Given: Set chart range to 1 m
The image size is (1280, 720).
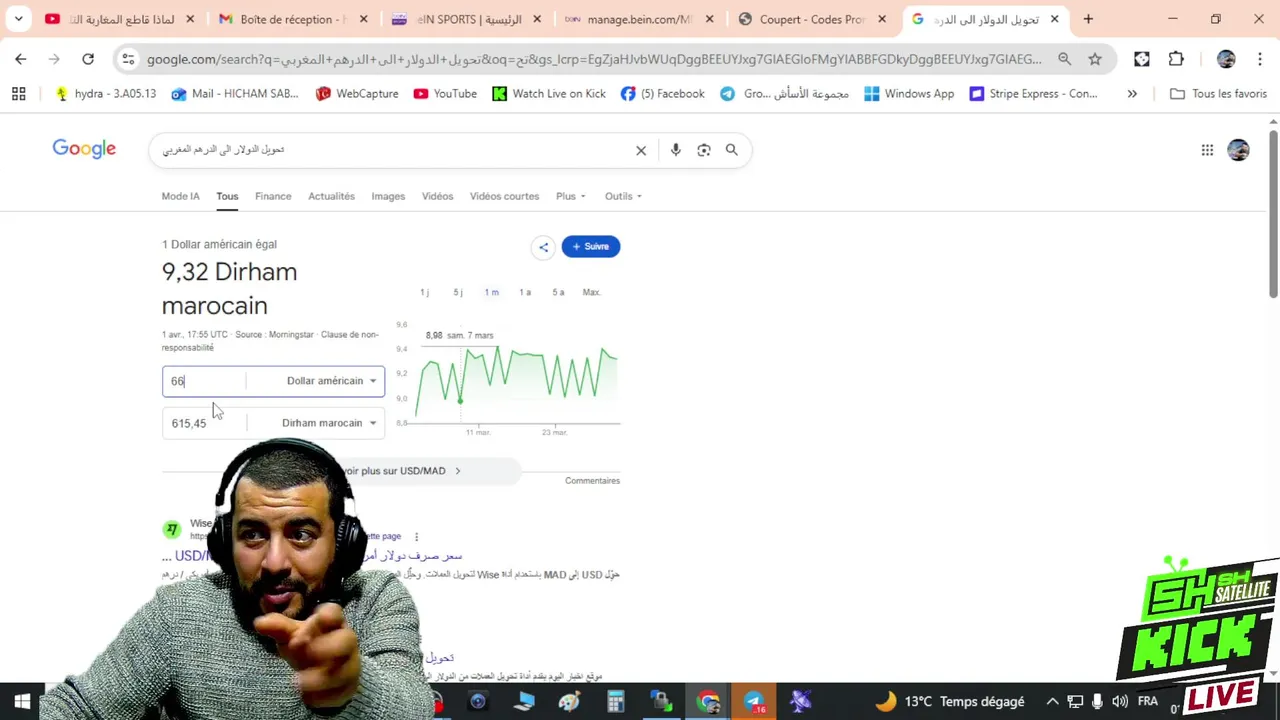Looking at the screenshot, I should 491,292.
